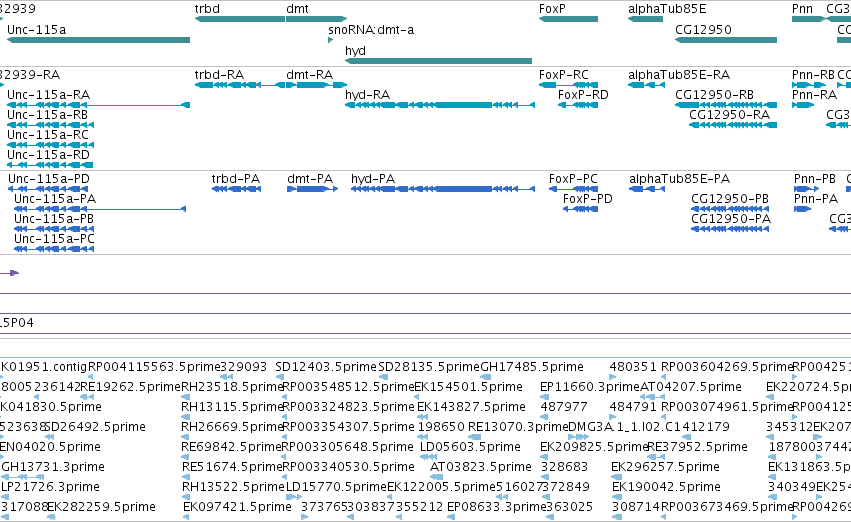Open the AT04207.5prime EST

[653, 397]
